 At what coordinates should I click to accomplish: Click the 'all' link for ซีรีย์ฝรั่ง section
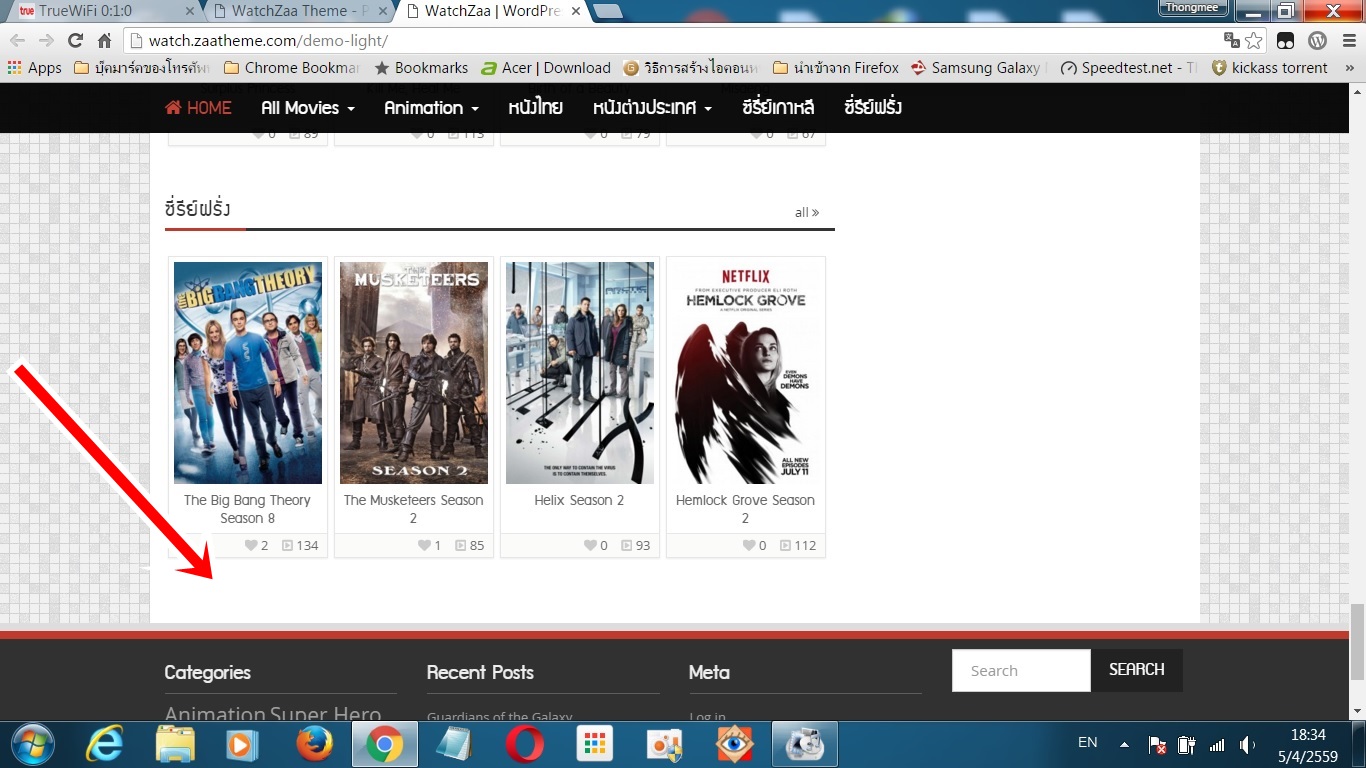click(806, 212)
